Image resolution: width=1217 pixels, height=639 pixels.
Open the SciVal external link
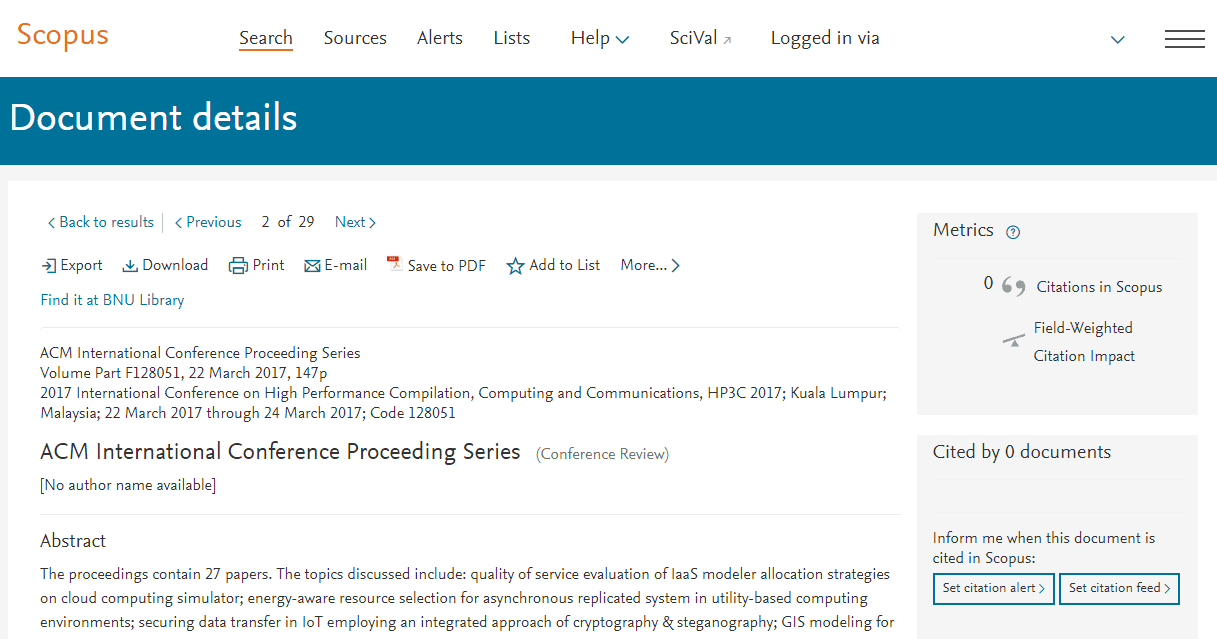tap(701, 38)
